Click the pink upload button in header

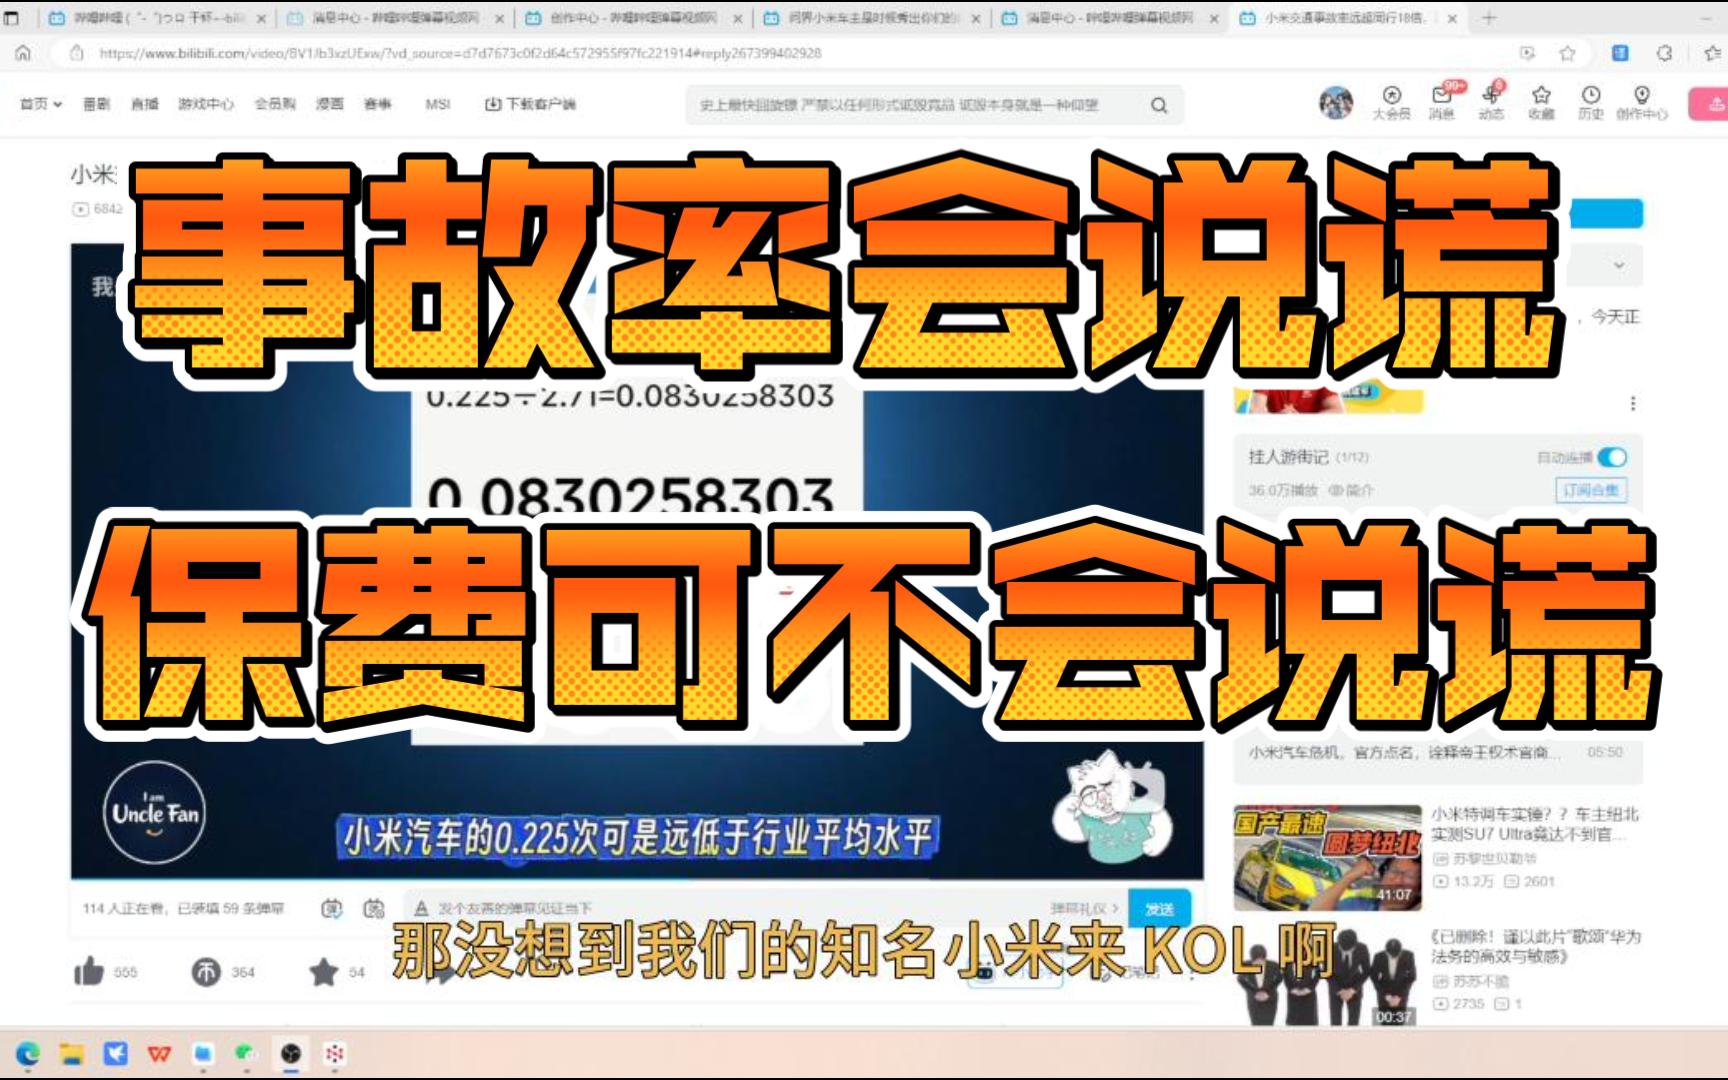(1708, 104)
